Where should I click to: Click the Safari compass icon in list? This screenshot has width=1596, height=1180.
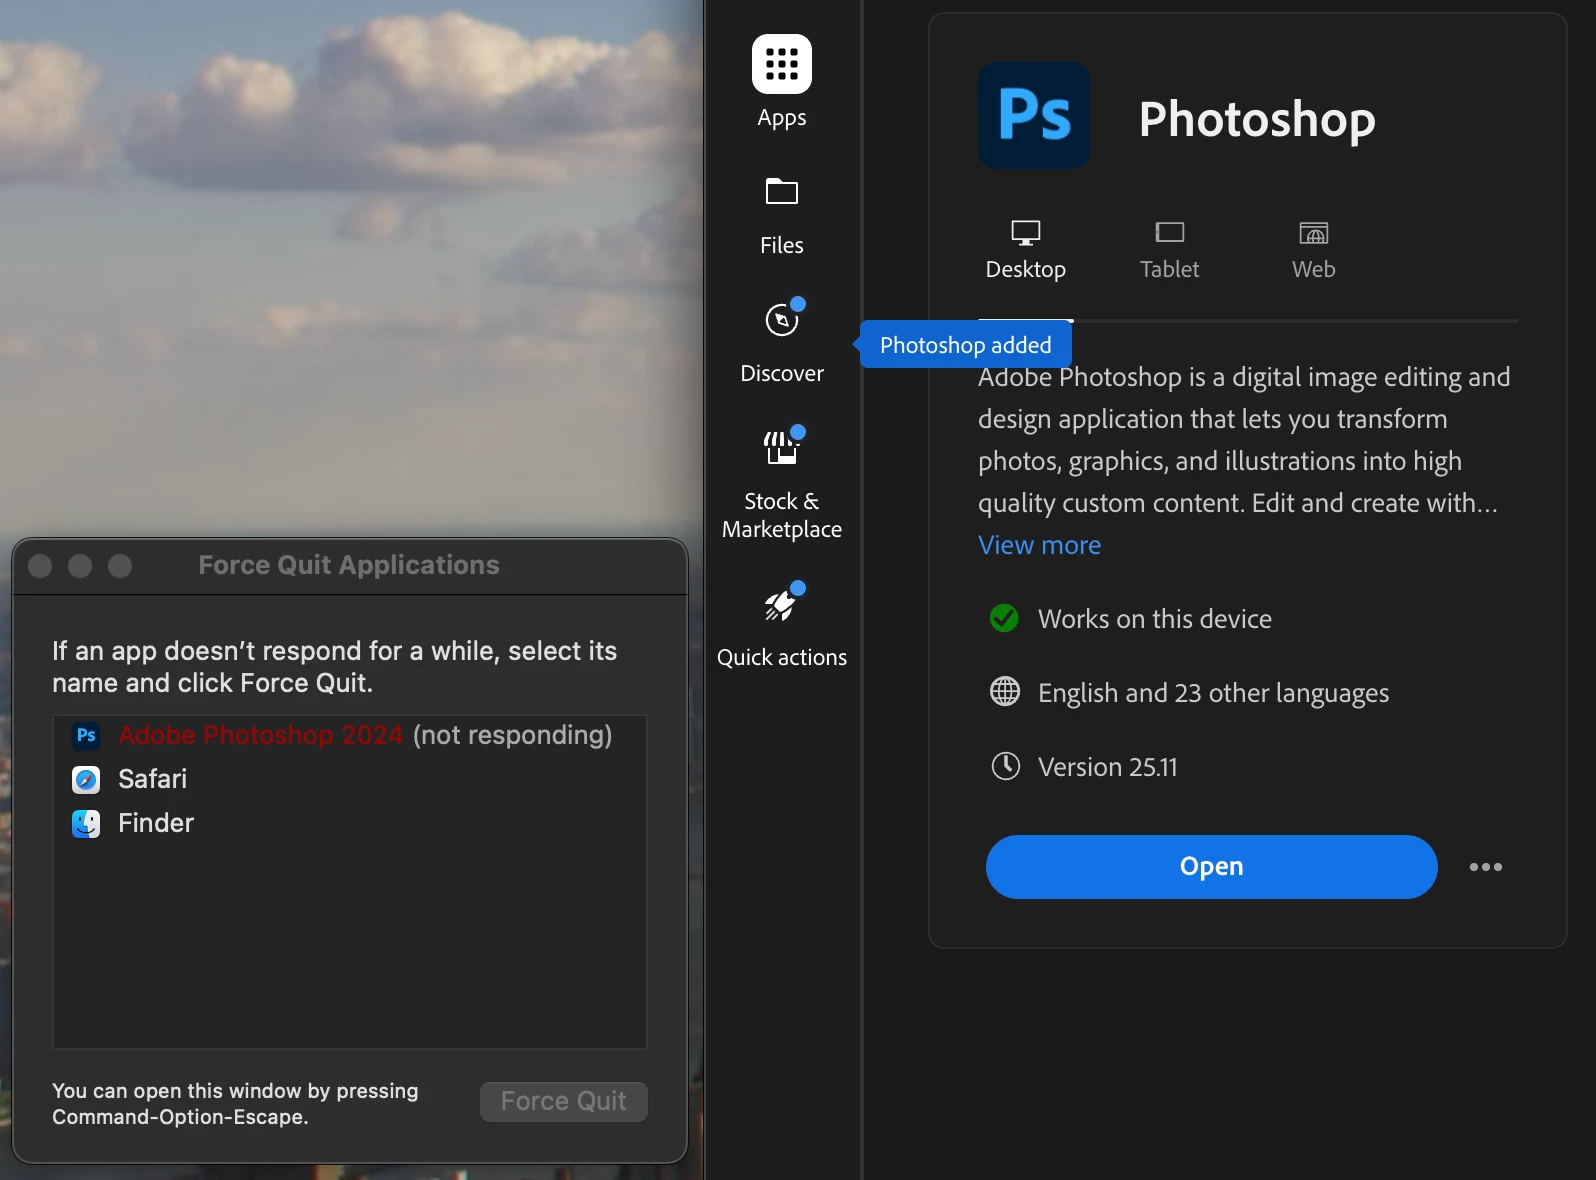tap(86, 779)
